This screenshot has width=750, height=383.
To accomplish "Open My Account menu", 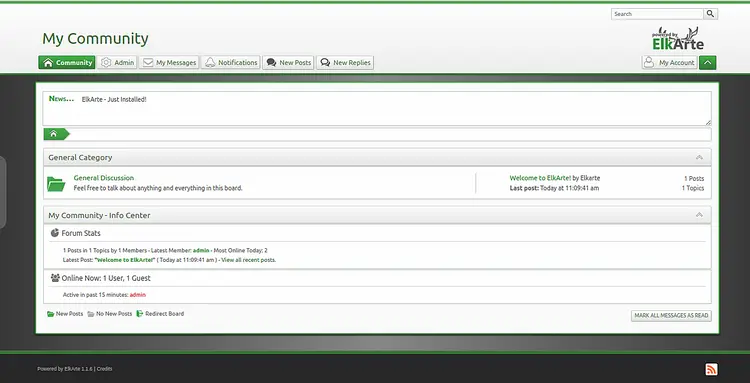I will 669,63.
